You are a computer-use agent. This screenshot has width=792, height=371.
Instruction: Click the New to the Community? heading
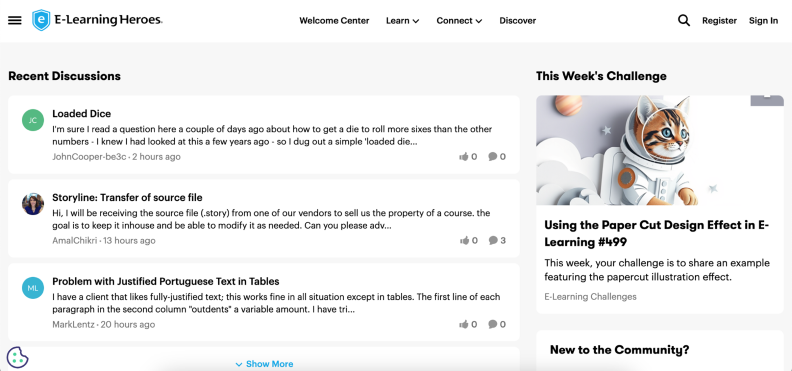(x=619, y=350)
